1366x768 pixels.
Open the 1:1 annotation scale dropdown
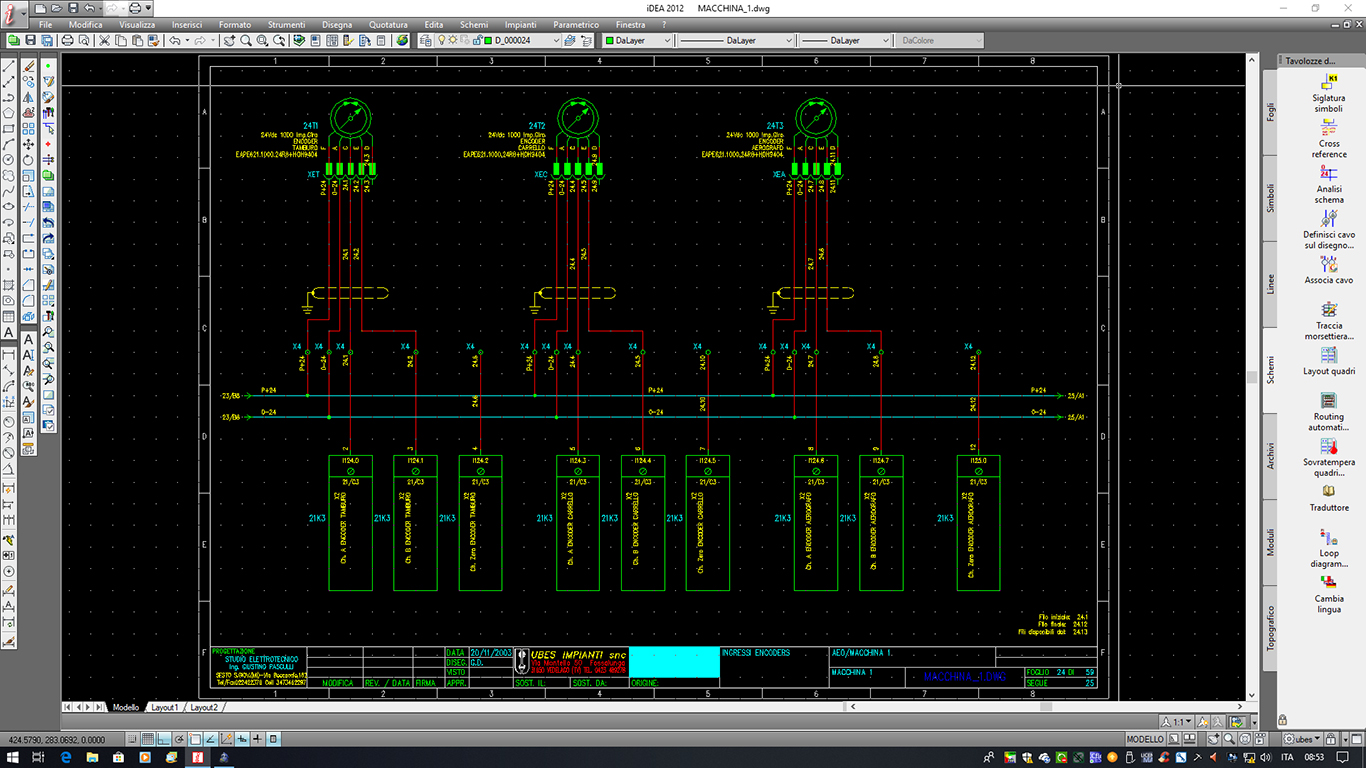(x=1176, y=722)
